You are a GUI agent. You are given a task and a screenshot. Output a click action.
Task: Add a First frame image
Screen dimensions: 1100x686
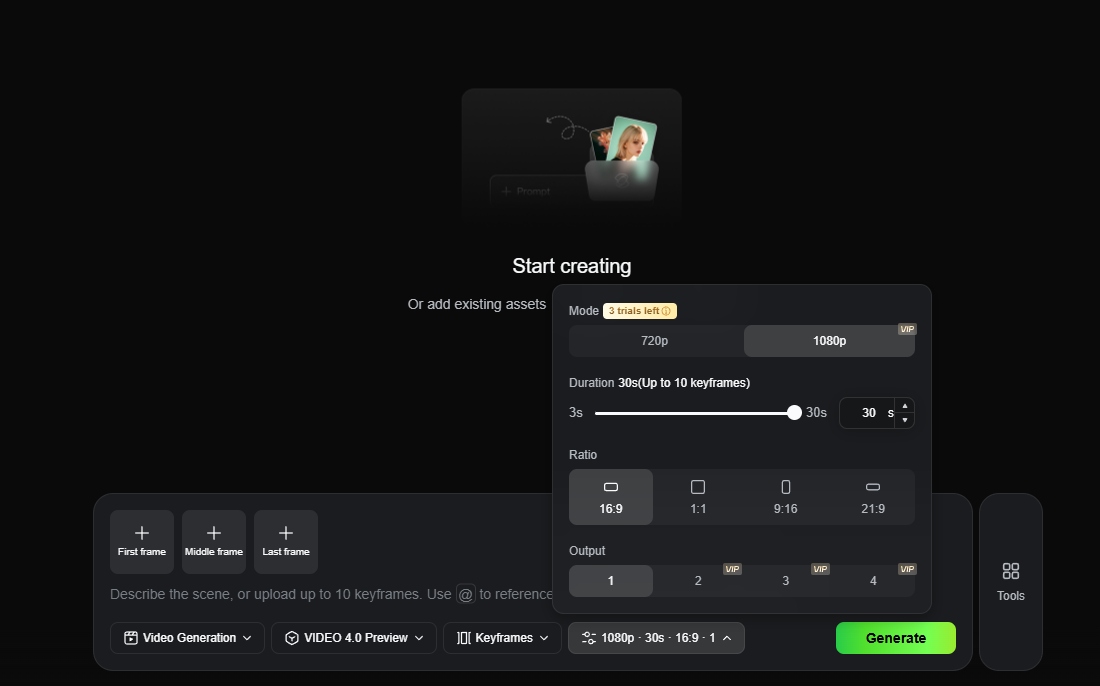142,542
